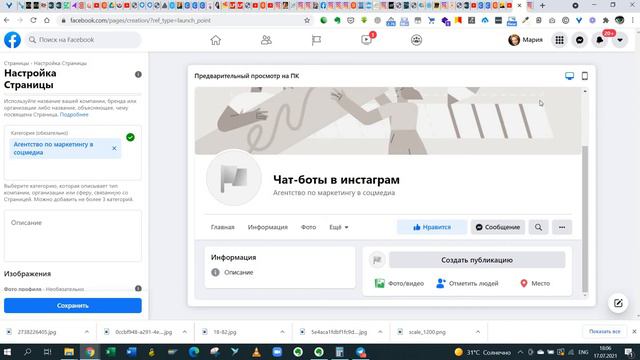Click the Показать все downloads button
The image size is (640, 360).
pos(604,331)
